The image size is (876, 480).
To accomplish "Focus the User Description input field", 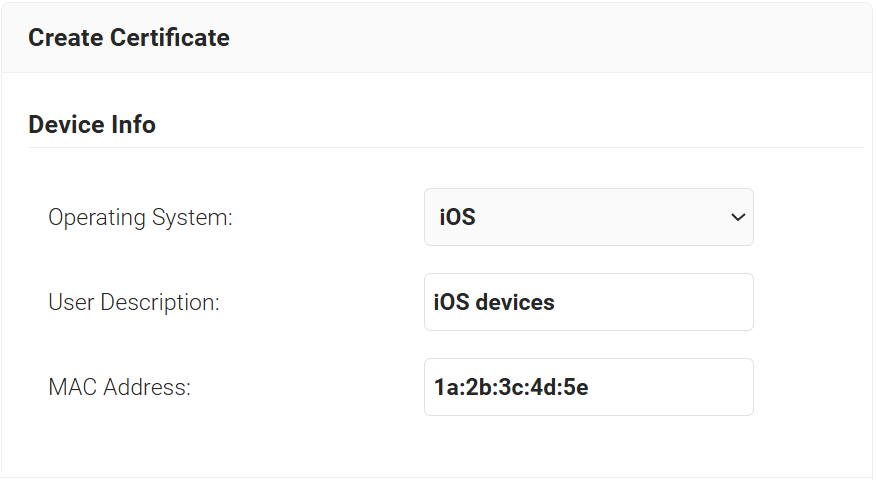I will coord(588,302).
